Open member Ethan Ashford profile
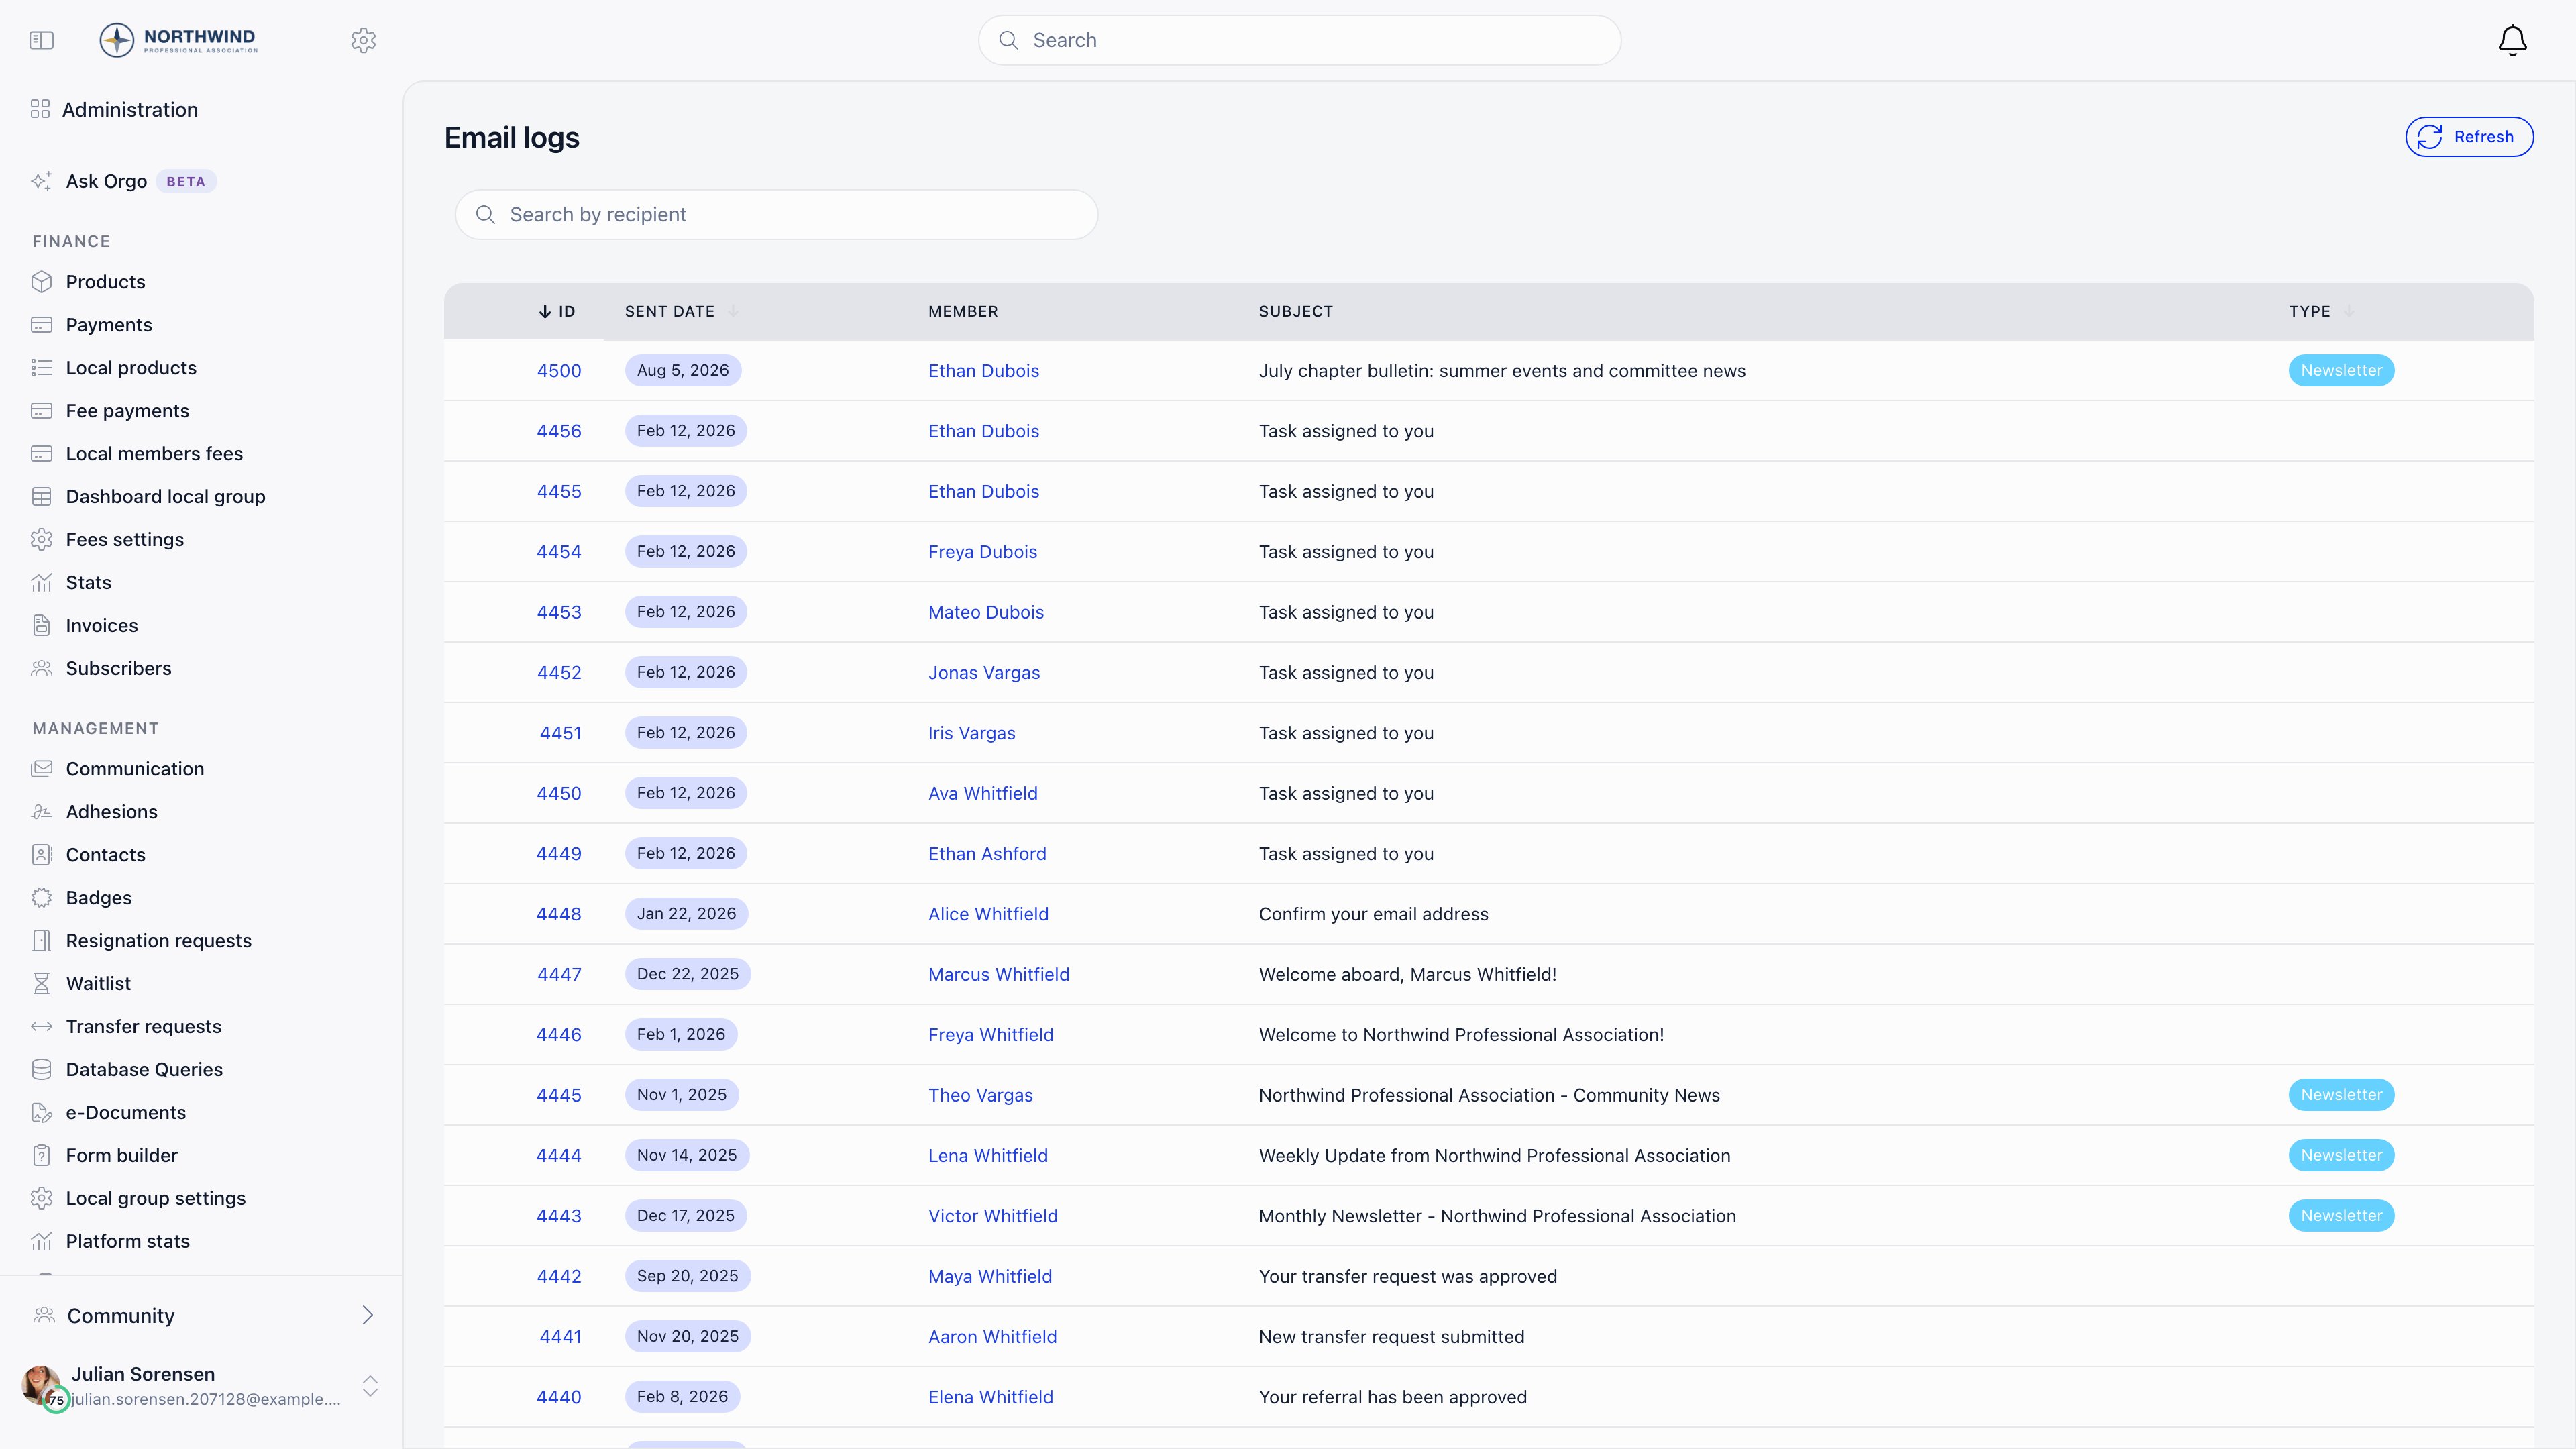 (x=987, y=854)
